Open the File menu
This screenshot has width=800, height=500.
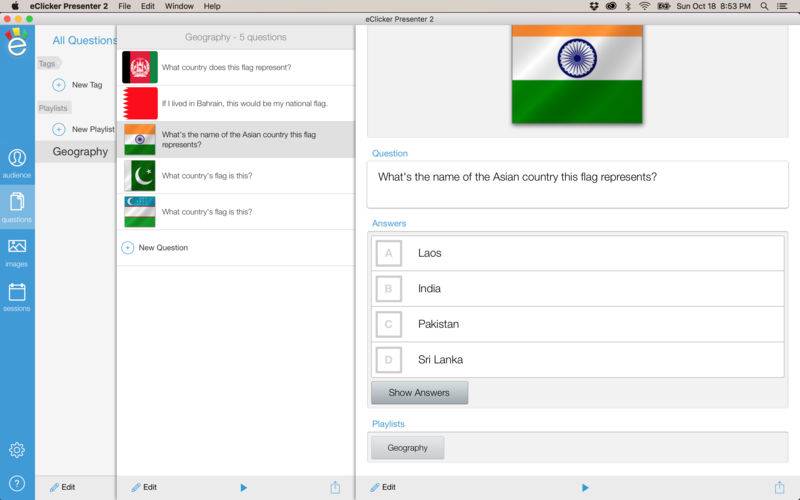pos(124,6)
